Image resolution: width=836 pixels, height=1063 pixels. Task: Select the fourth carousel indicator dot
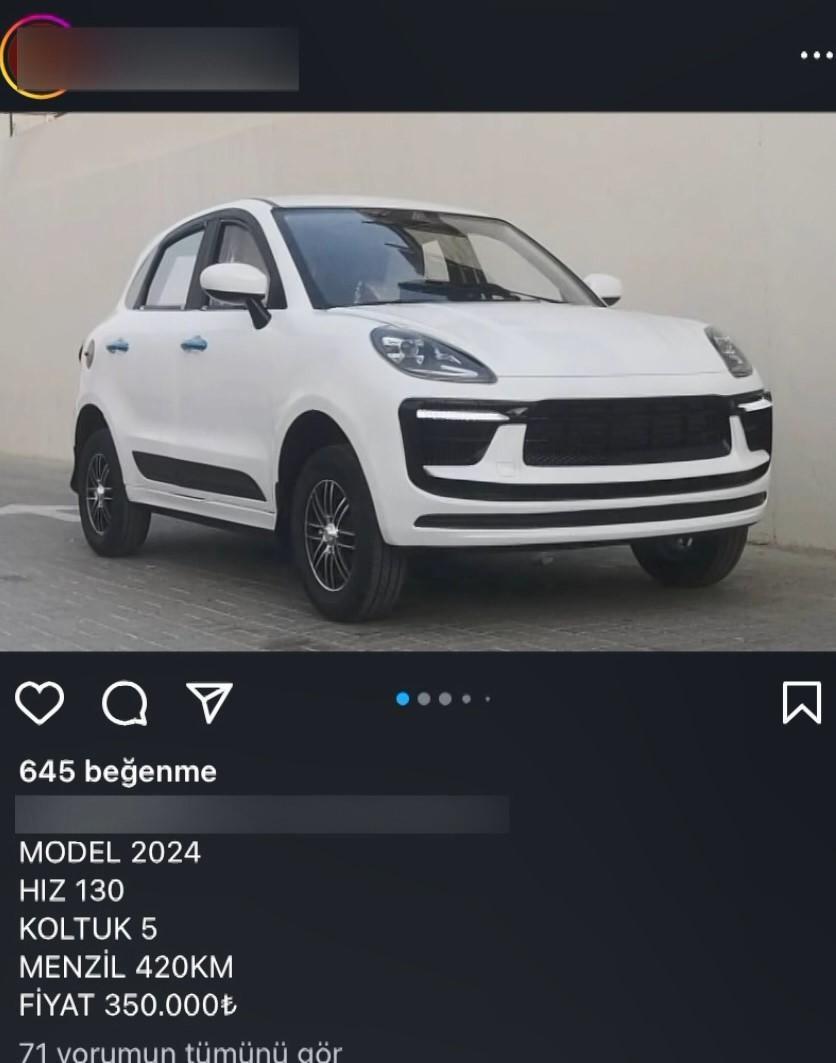466,698
